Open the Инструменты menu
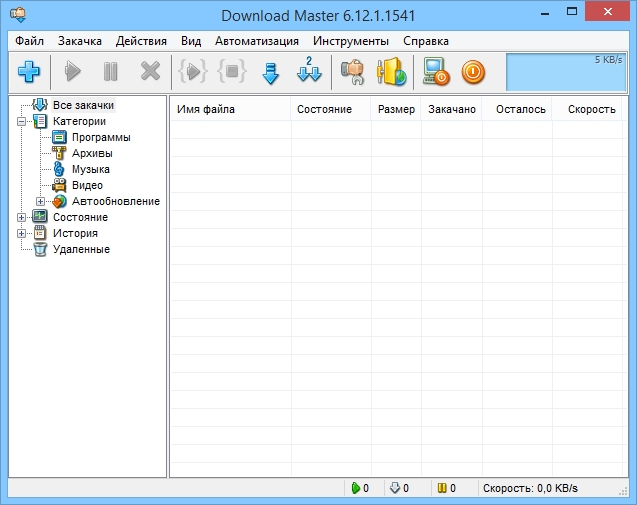The width and height of the screenshot is (637, 505). coord(350,41)
